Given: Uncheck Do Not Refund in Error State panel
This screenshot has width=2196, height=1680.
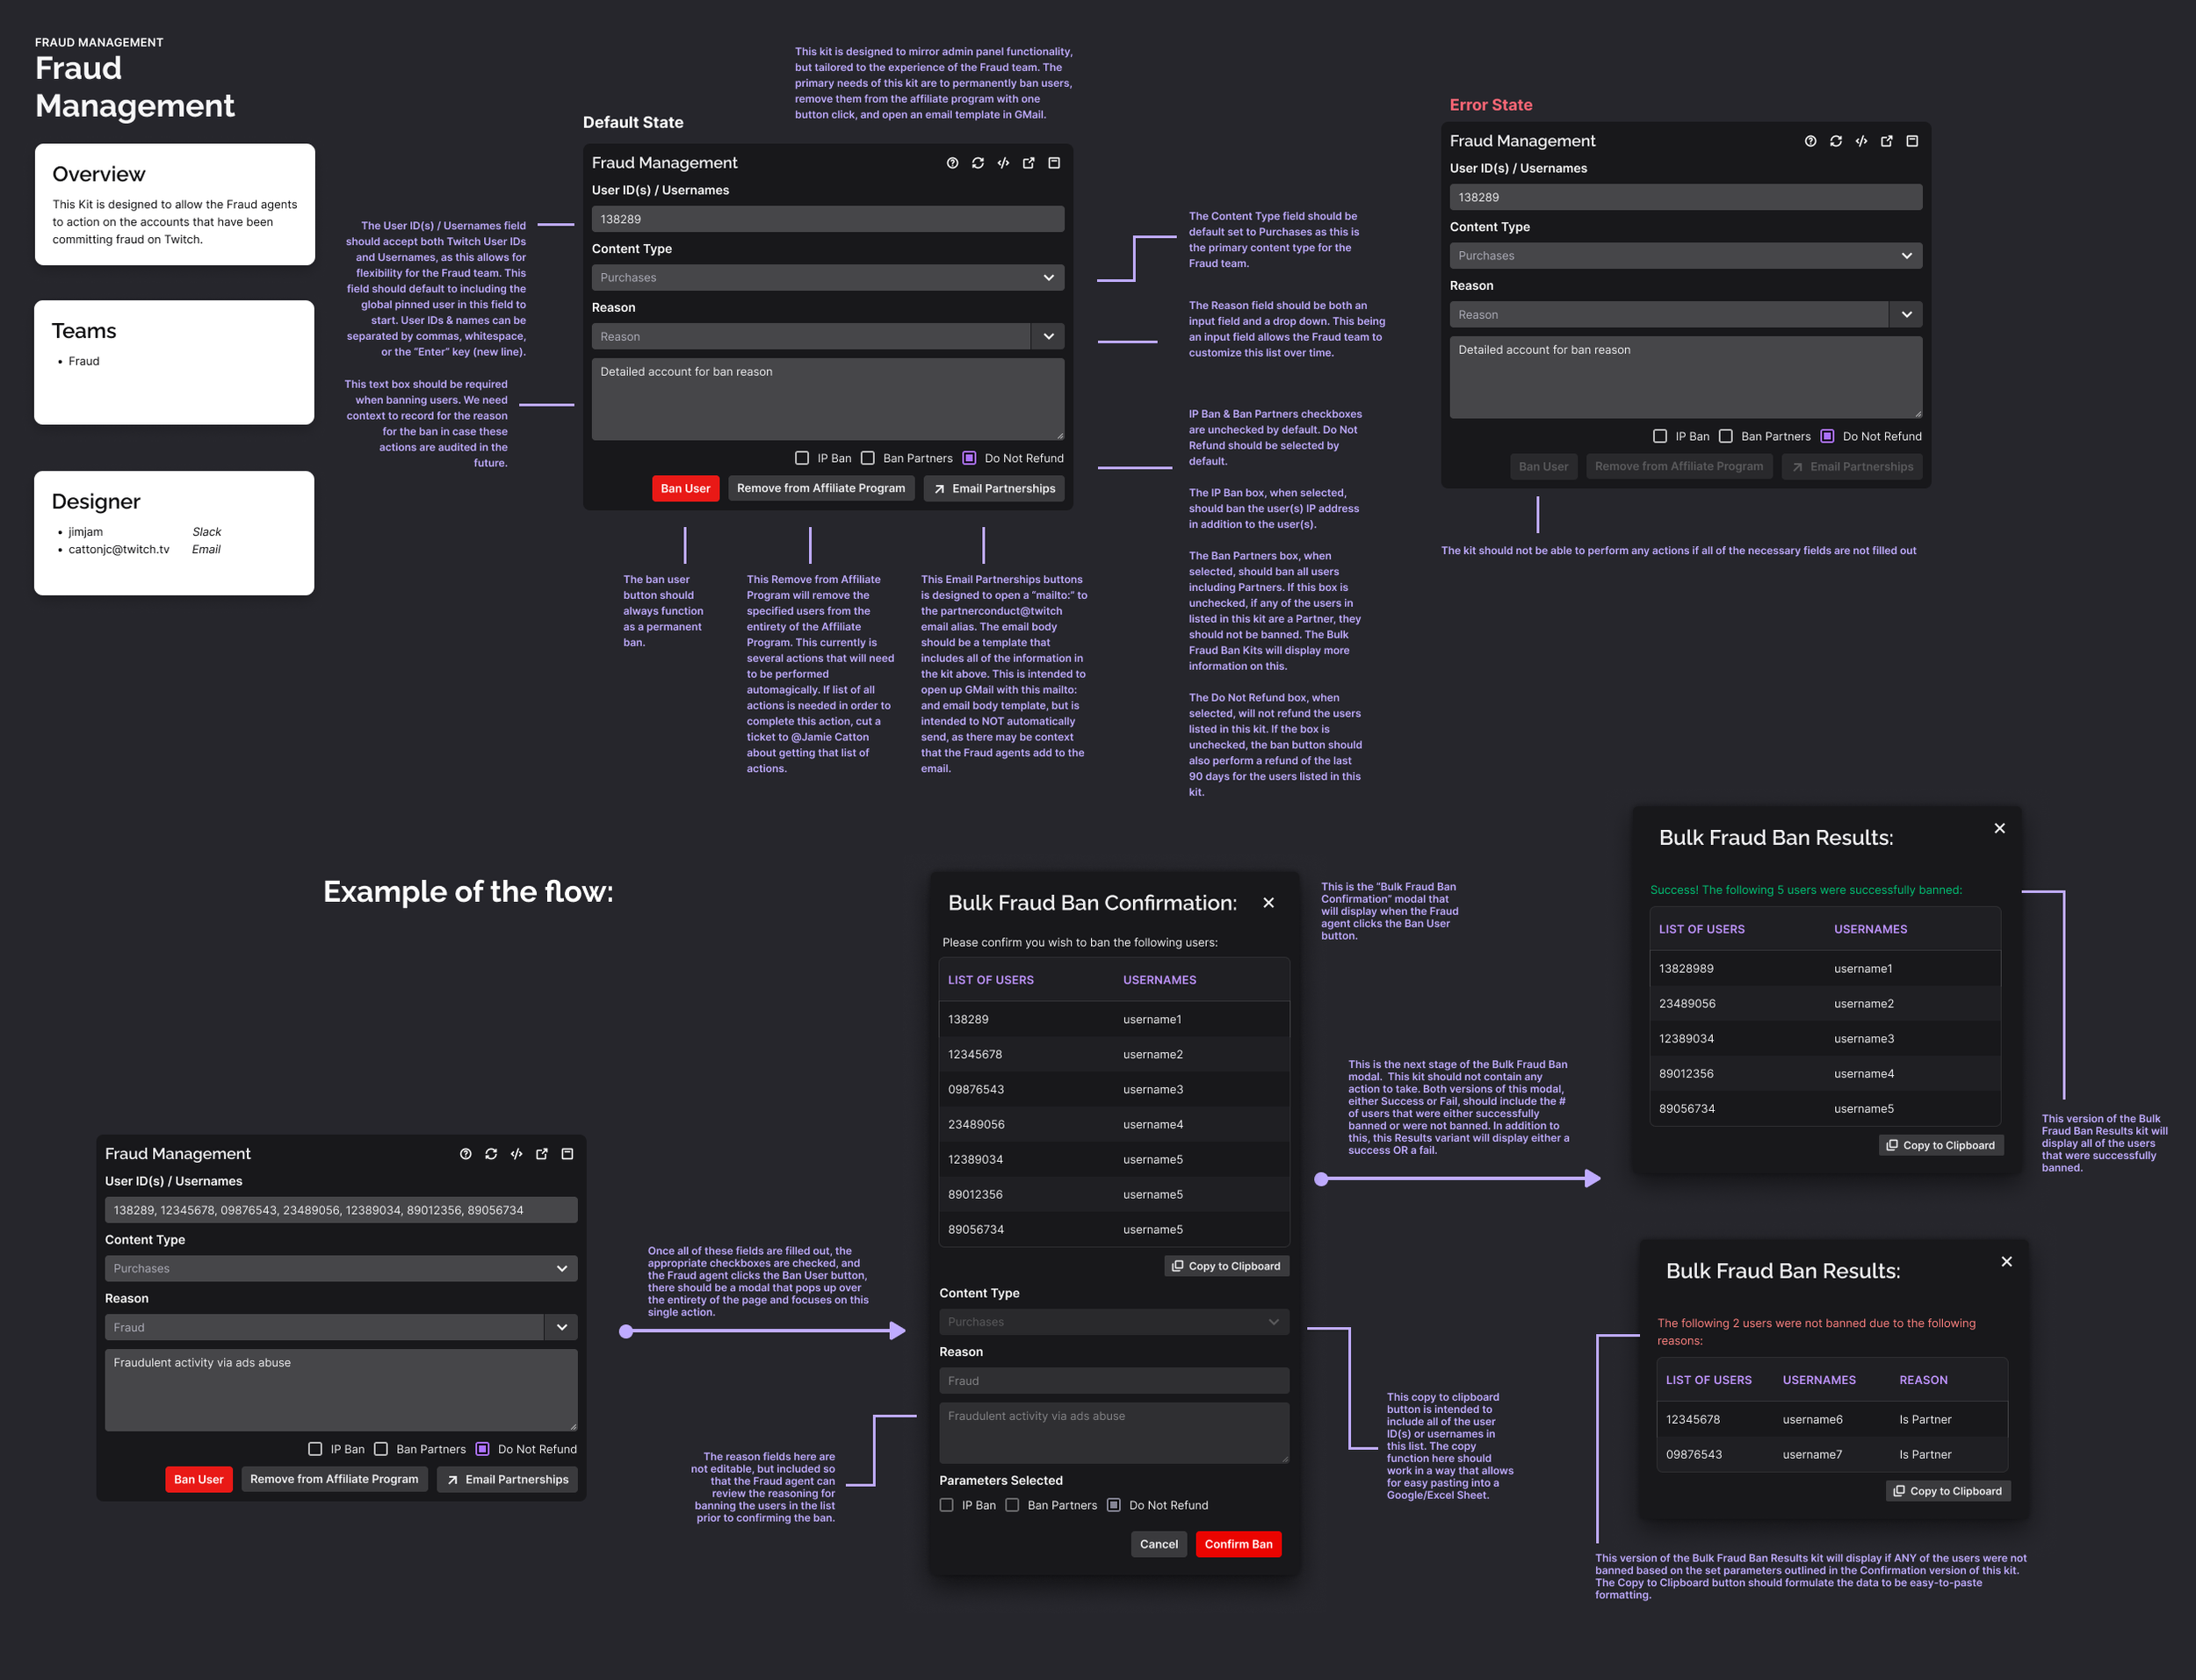Looking at the screenshot, I should coord(1827,436).
